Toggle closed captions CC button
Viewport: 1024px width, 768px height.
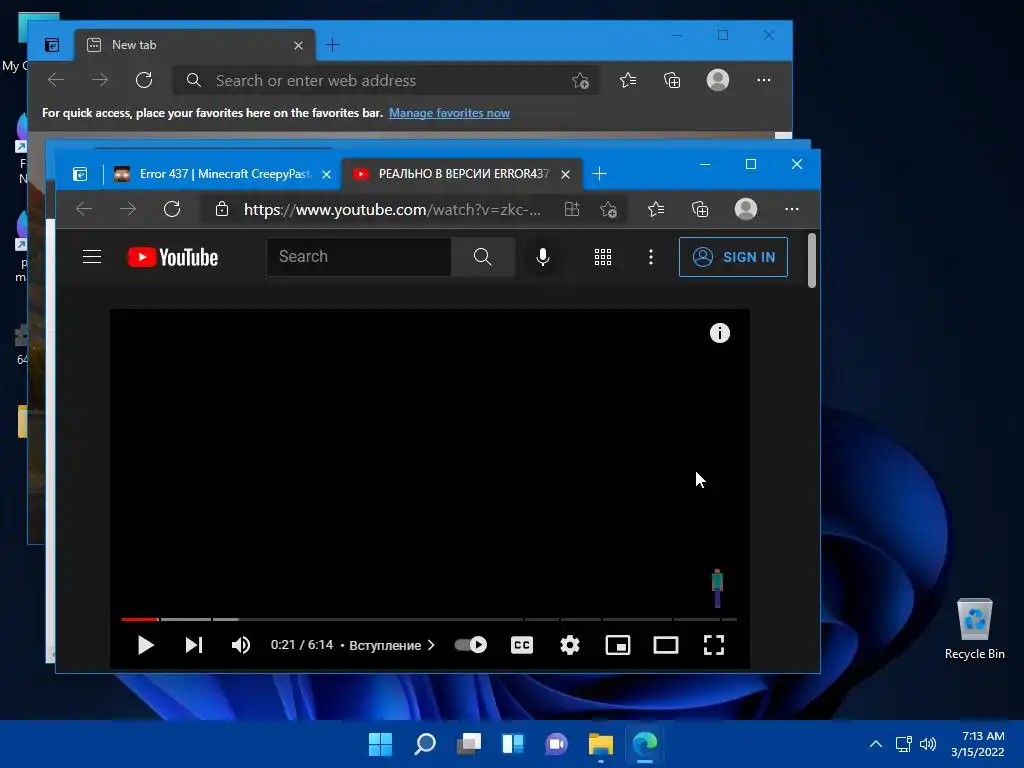coord(522,645)
